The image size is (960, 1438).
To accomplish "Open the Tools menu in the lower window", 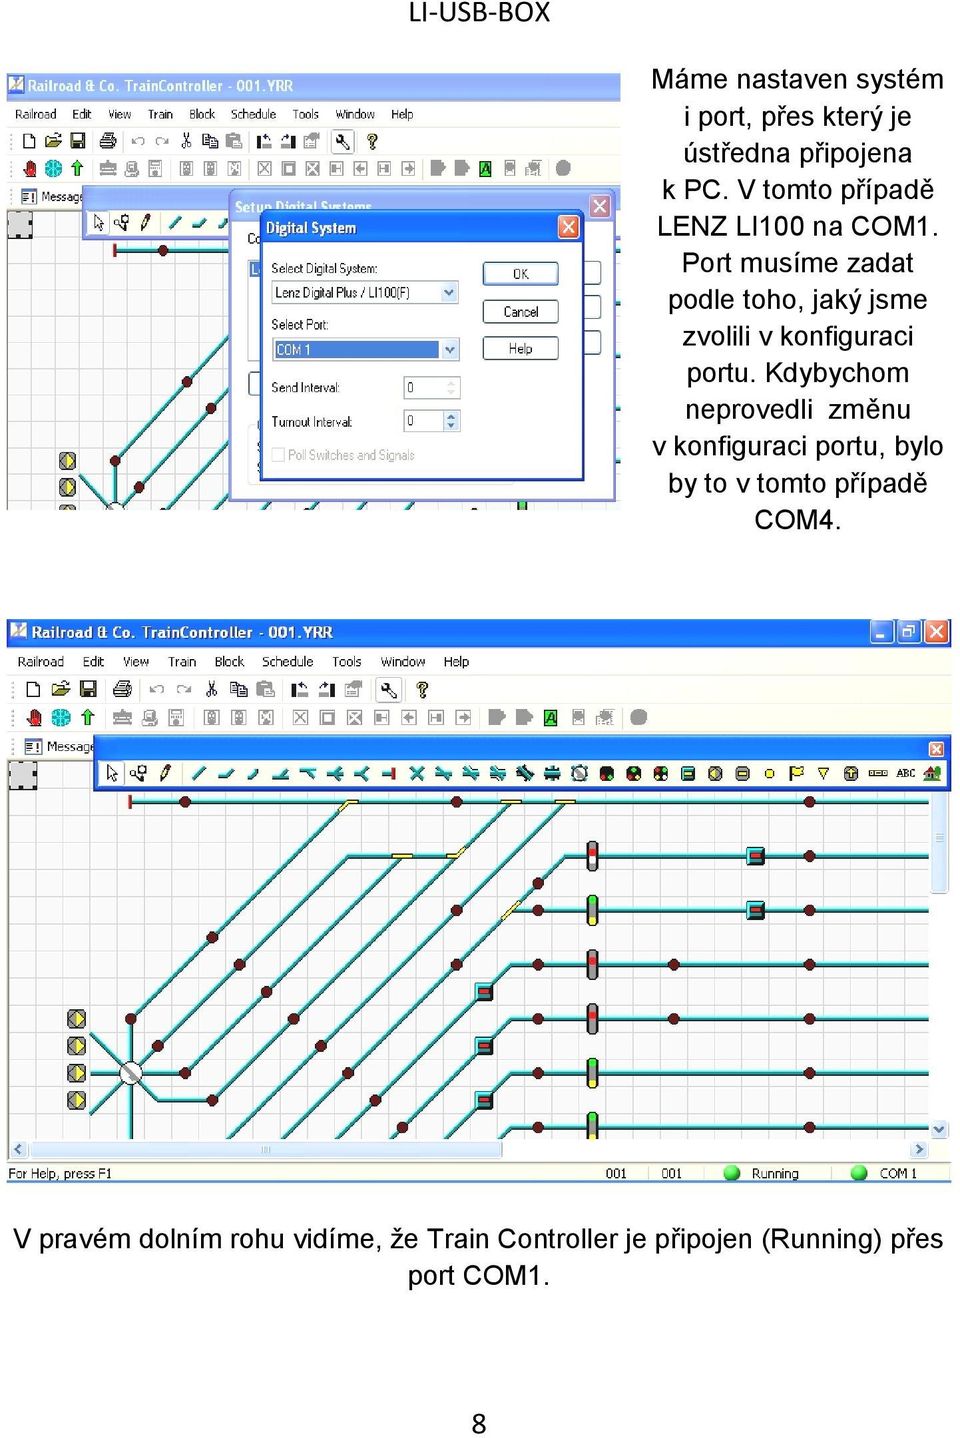I will point(347,662).
